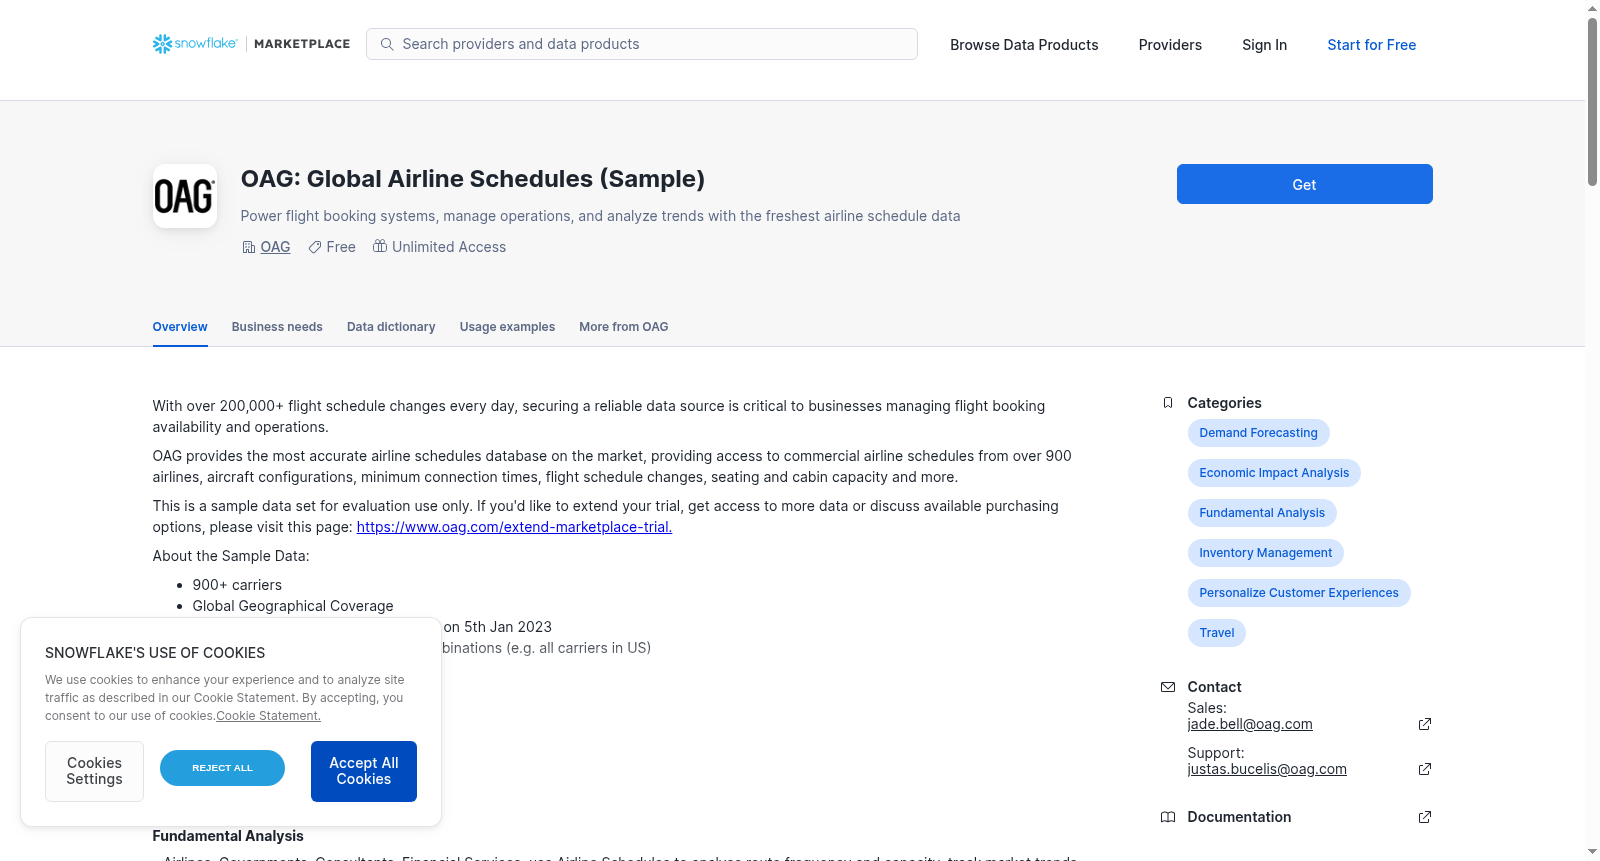Click the envelope icon beside Contact
Image resolution: width=1600 pixels, height=861 pixels.
click(1168, 687)
